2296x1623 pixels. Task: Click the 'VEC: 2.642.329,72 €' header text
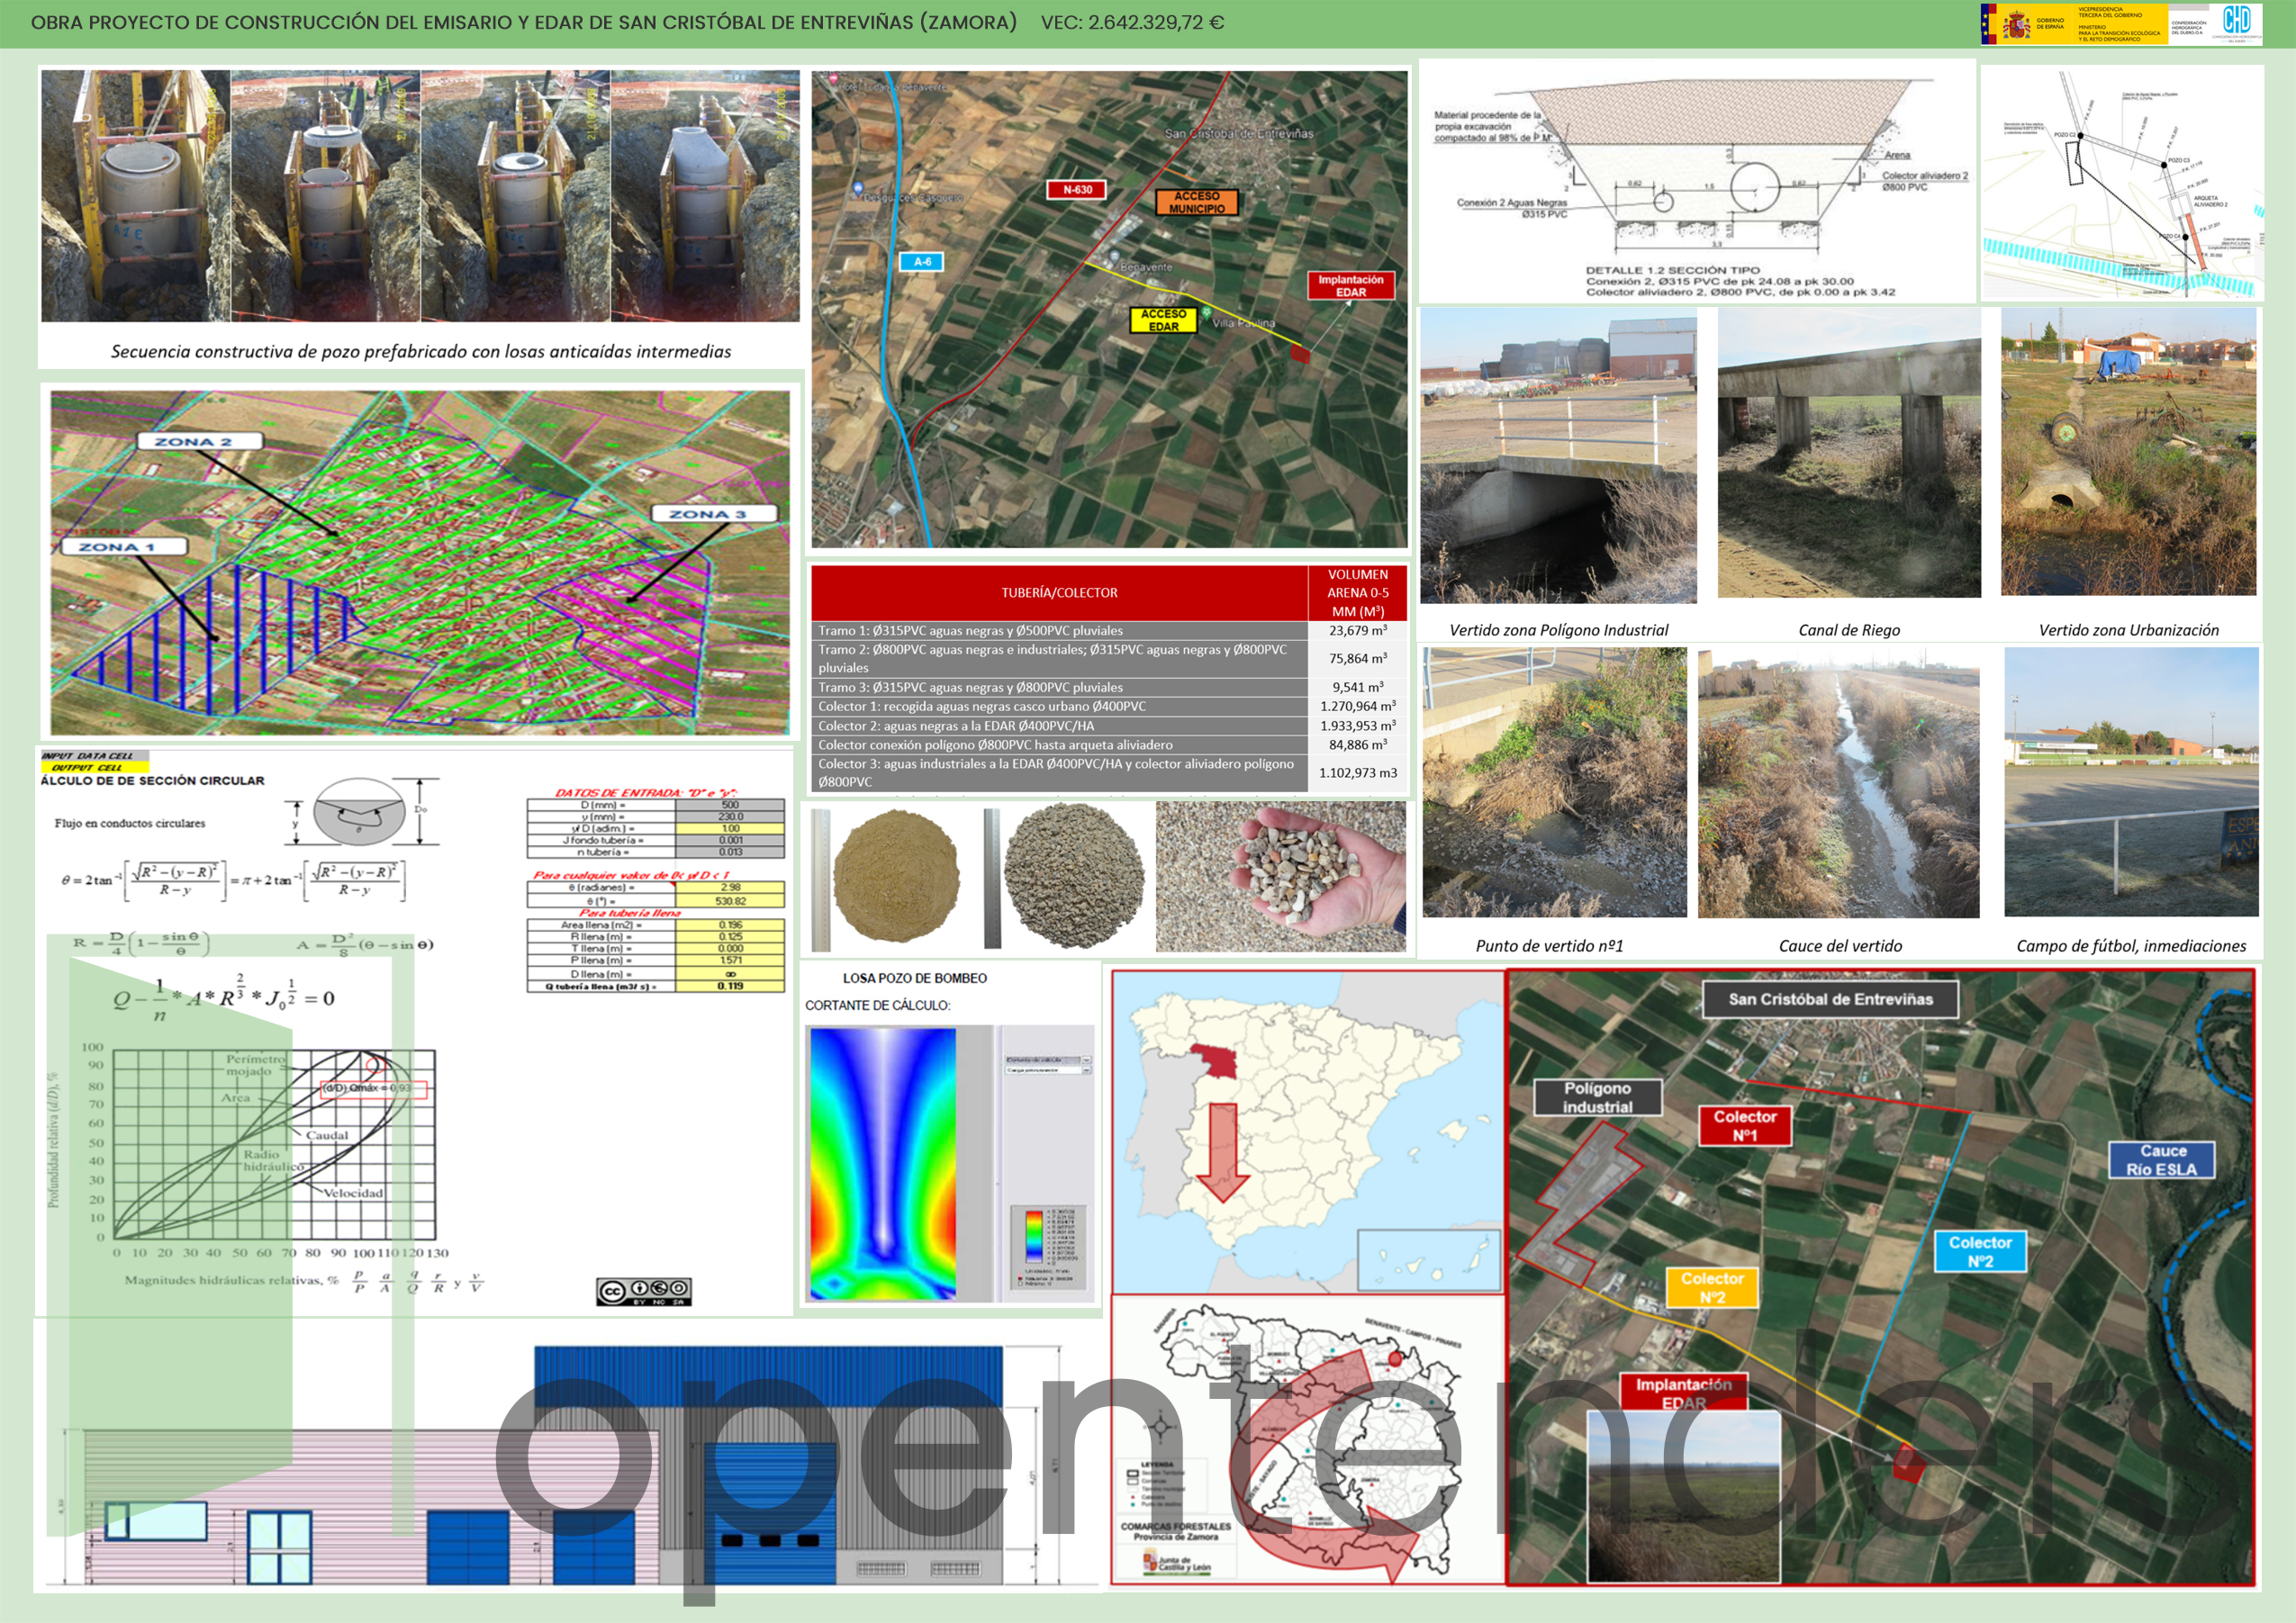[x=1132, y=22]
